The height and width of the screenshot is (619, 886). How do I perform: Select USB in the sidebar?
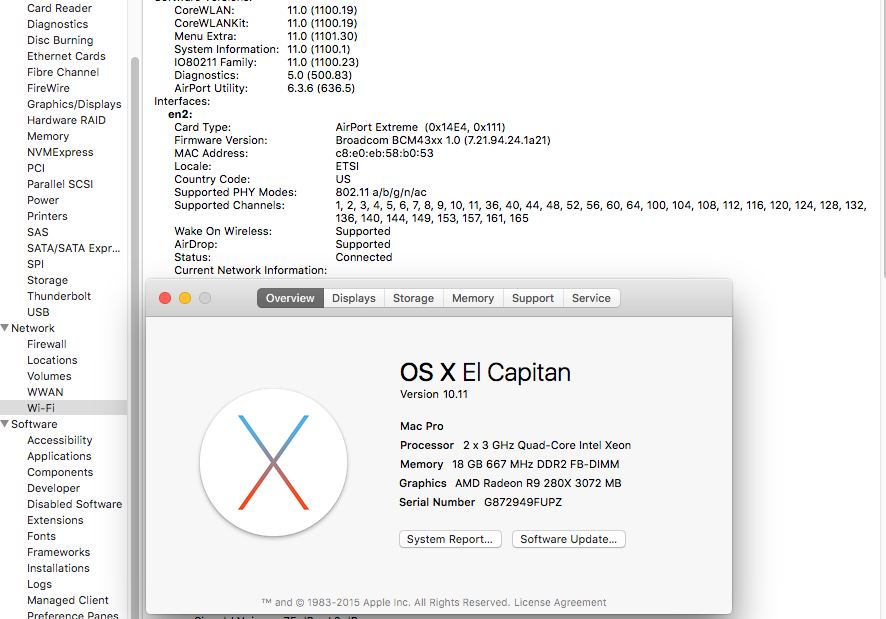38,312
